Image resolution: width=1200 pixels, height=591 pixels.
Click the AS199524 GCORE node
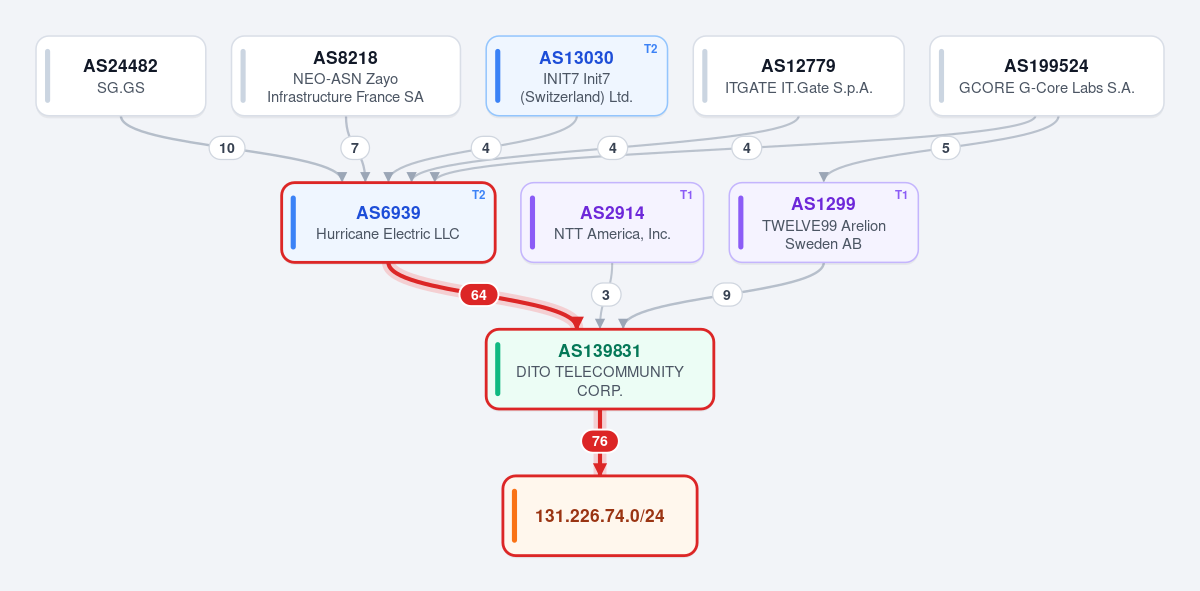coord(1047,76)
